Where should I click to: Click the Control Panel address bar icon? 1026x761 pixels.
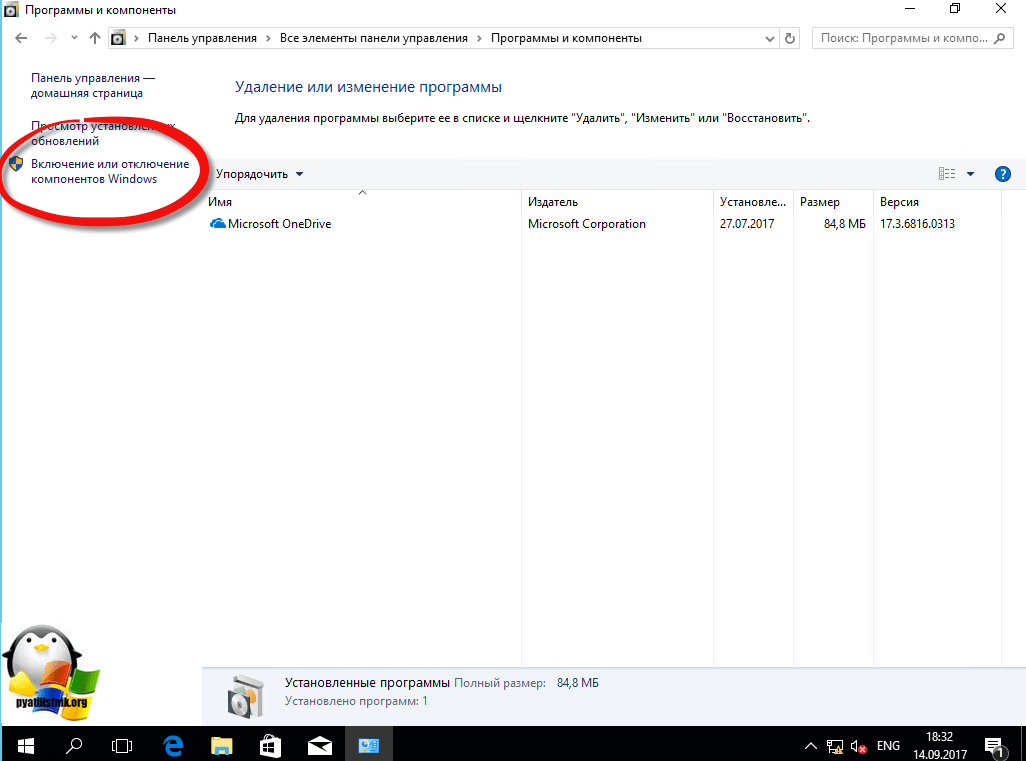(118, 38)
